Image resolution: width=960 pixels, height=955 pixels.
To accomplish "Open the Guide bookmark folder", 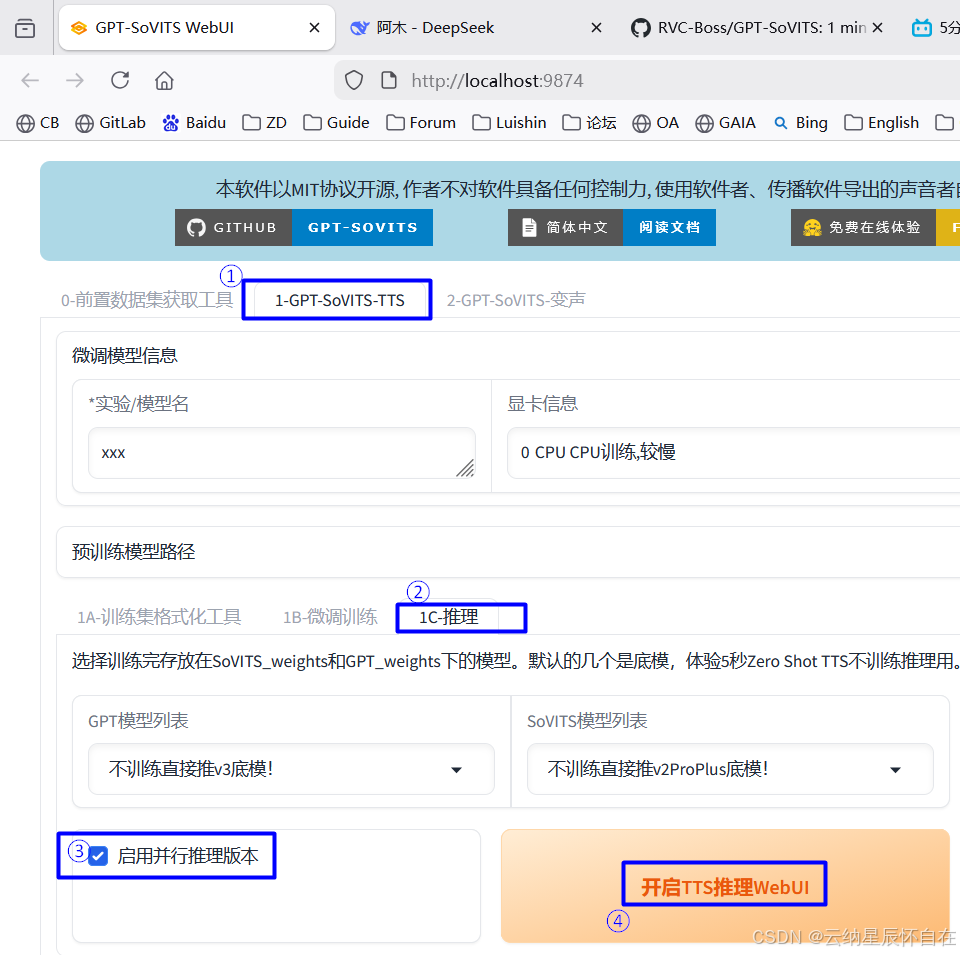I will pyautogui.click(x=336, y=123).
